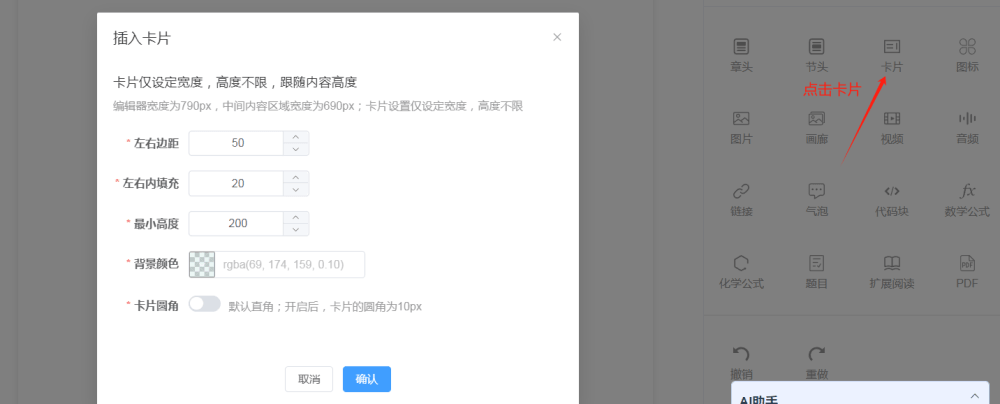Insert a 图片 image element
This screenshot has height=404, width=1000.
pyautogui.click(x=741, y=128)
